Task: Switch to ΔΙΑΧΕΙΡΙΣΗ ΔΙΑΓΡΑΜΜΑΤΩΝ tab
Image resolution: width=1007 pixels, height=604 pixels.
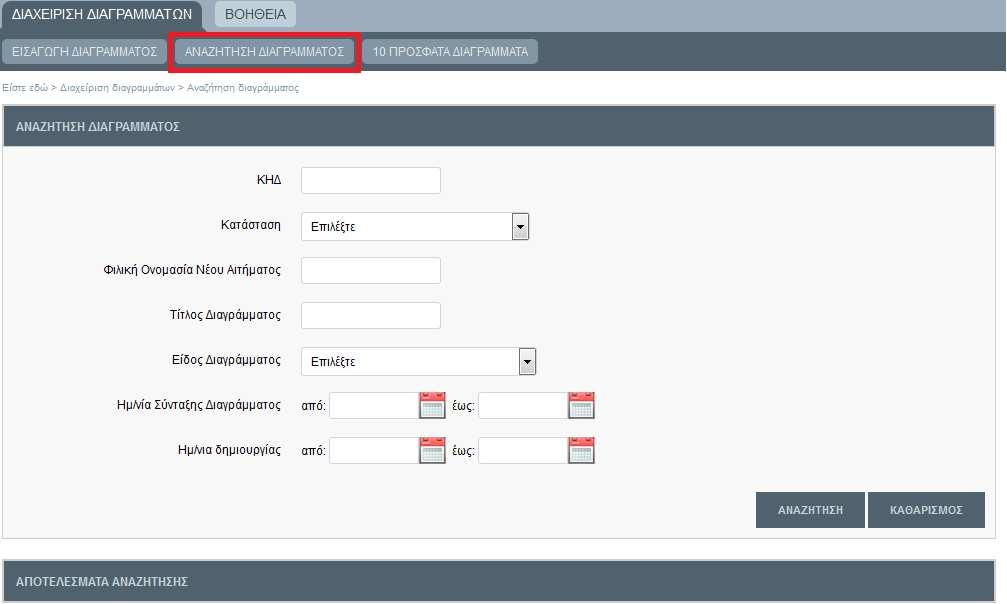Action: (x=101, y=15)
